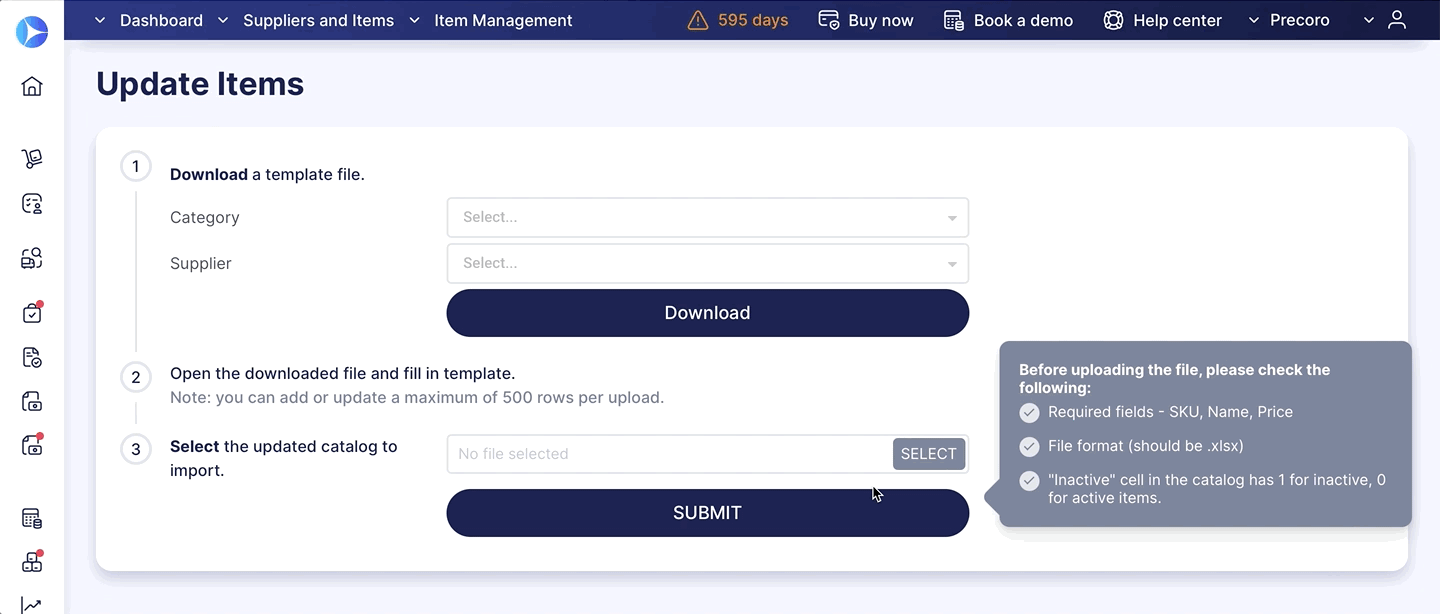Screen dimensions: 1440x614
Task: Go to home via sidebar house icon
Action: point(32,86)
